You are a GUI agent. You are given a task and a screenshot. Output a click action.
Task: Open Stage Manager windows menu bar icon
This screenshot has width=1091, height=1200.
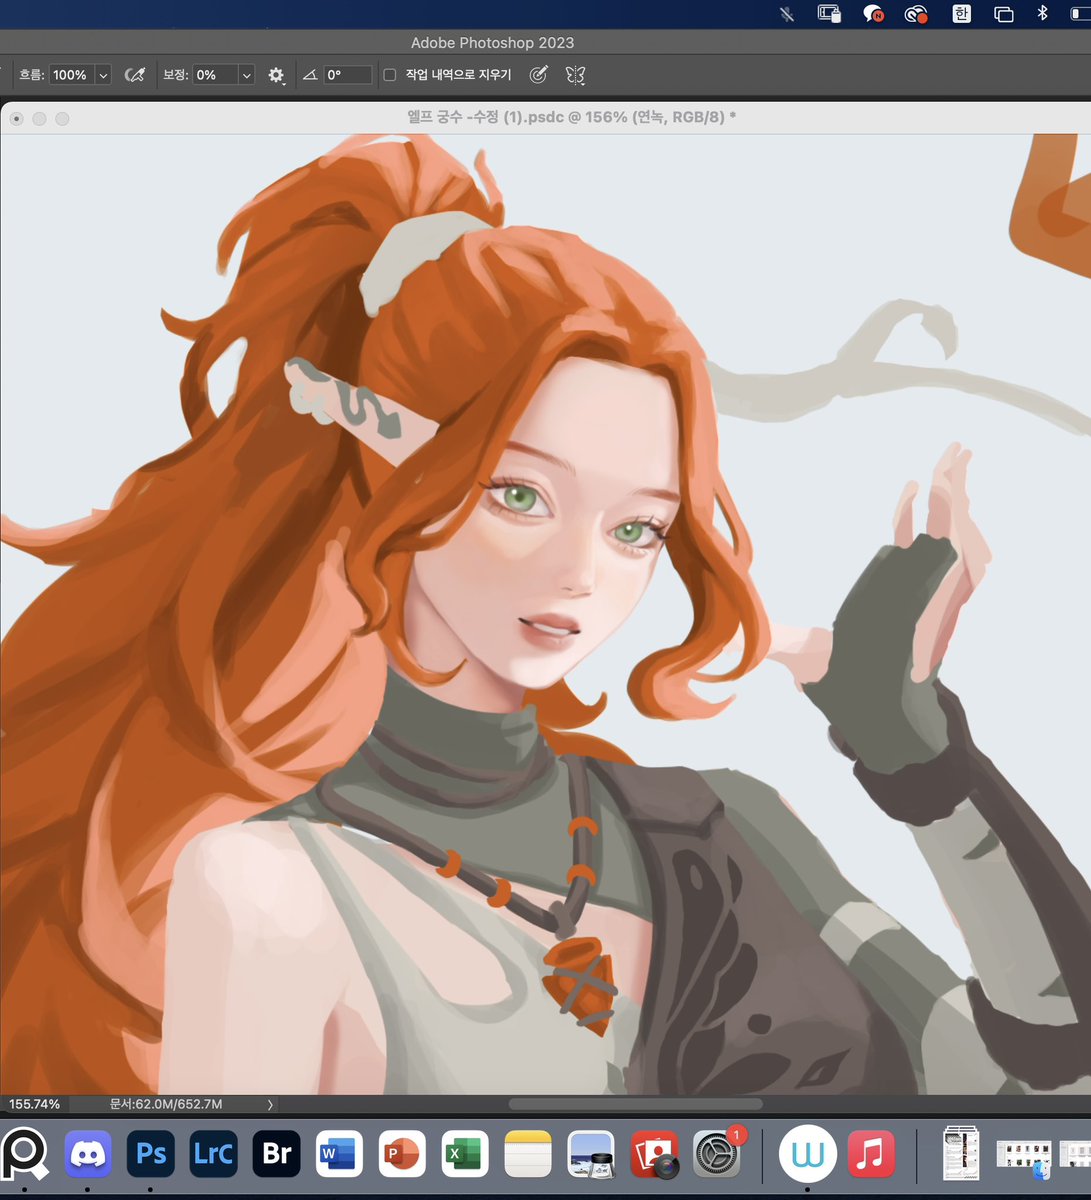[1003, 14]
